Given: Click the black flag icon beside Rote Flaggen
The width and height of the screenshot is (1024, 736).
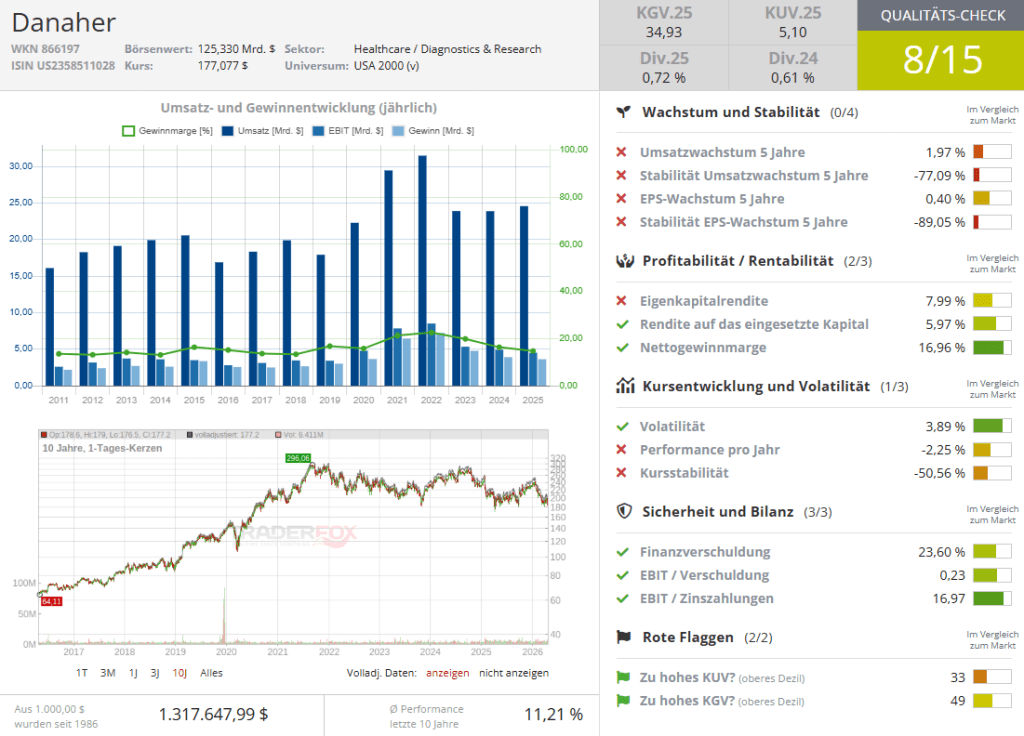Looking at the screenshot, I should coord(624,637).
